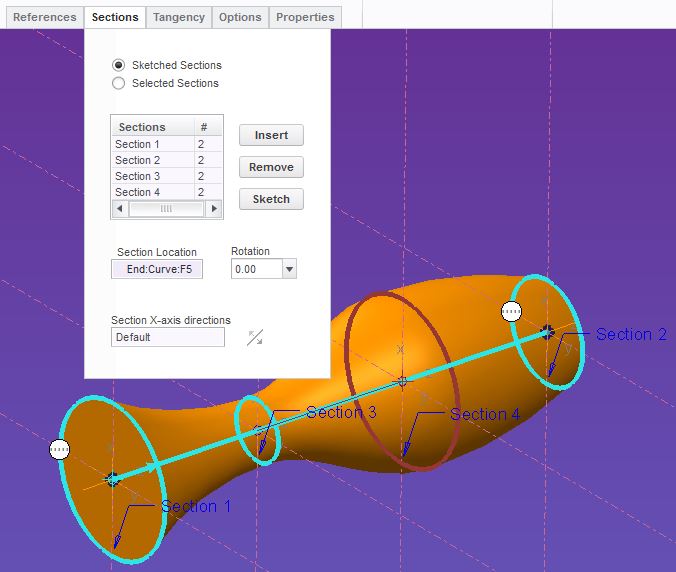Click the white drag handle near Section 2
The width and height of the screenshot is (676, 572).
[x=512, y=311]
